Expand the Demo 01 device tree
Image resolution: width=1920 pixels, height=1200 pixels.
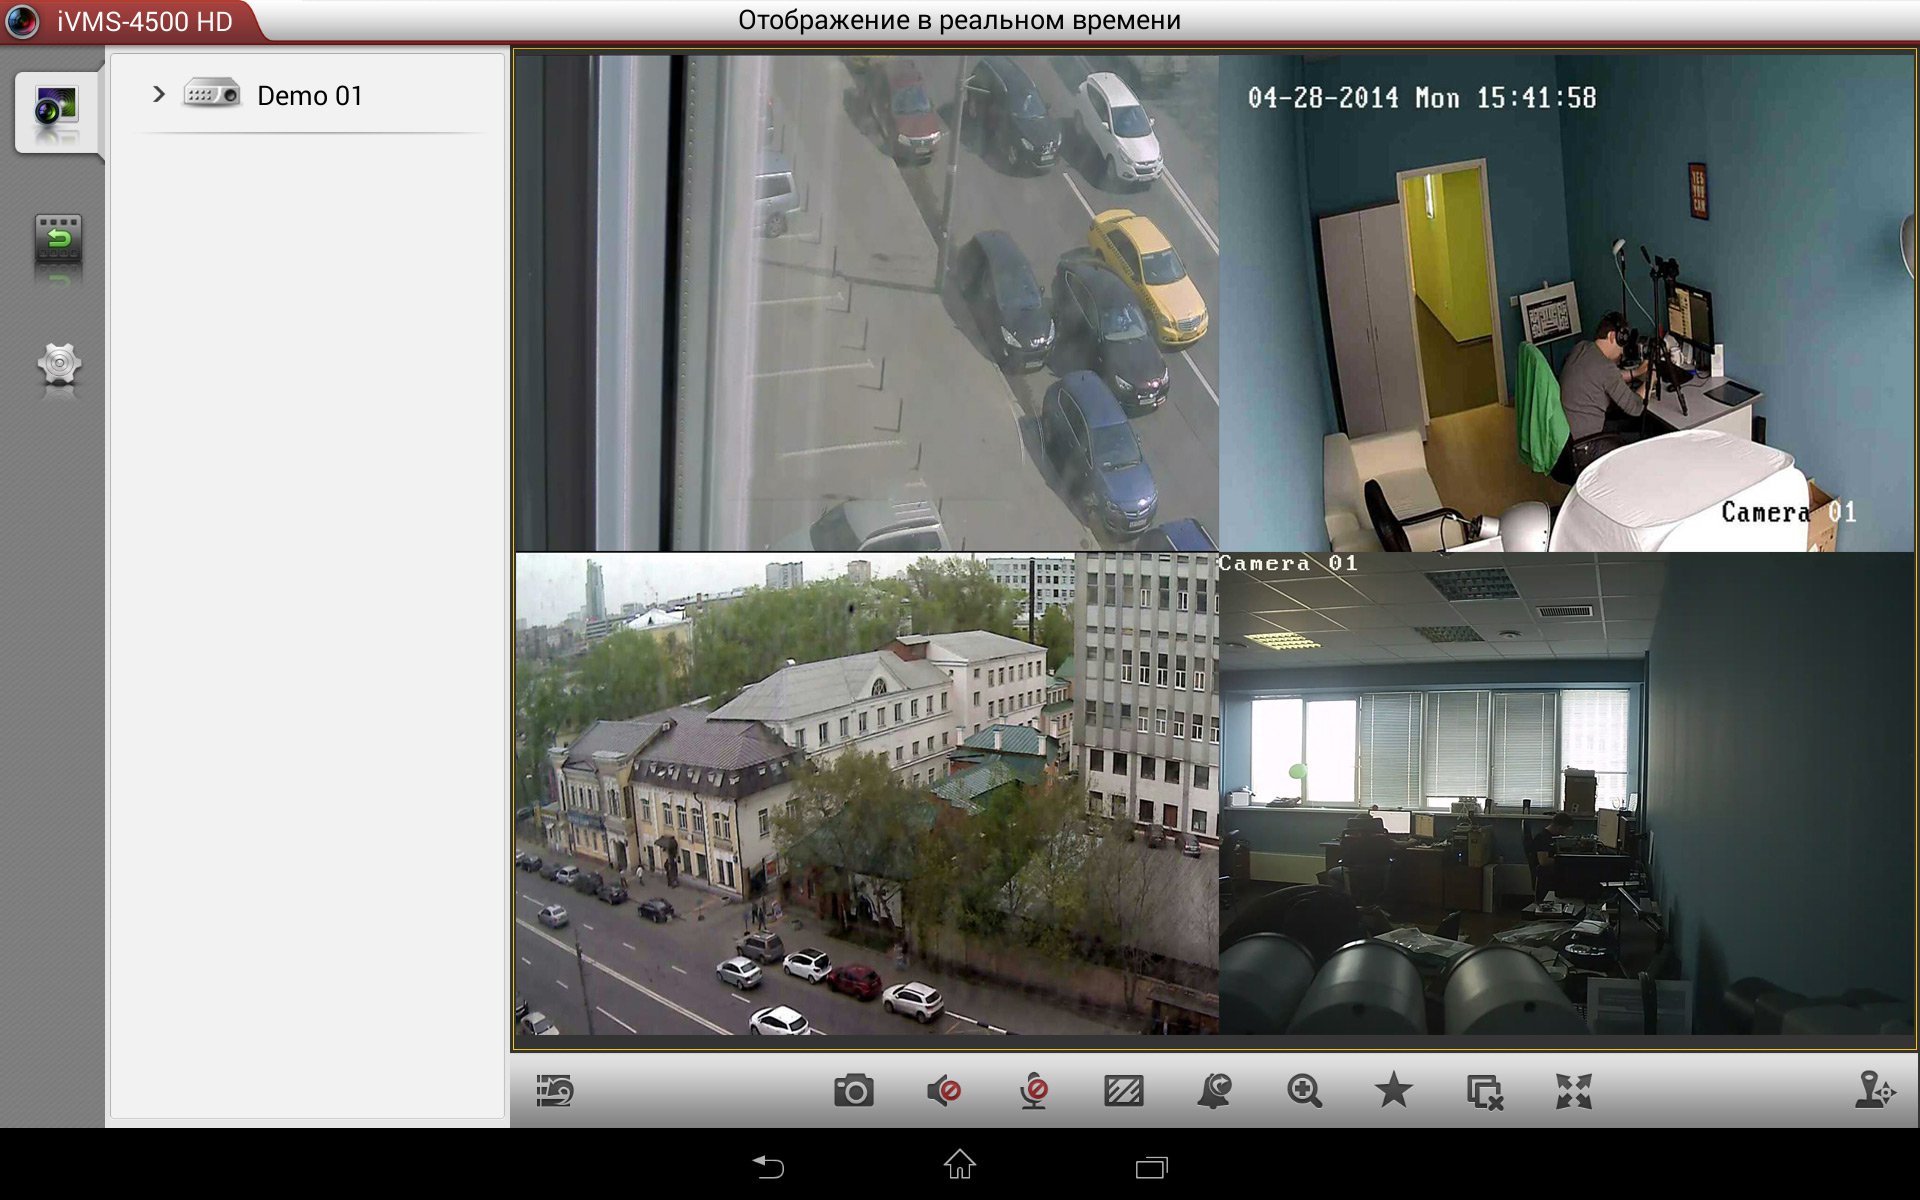[158, 94]
